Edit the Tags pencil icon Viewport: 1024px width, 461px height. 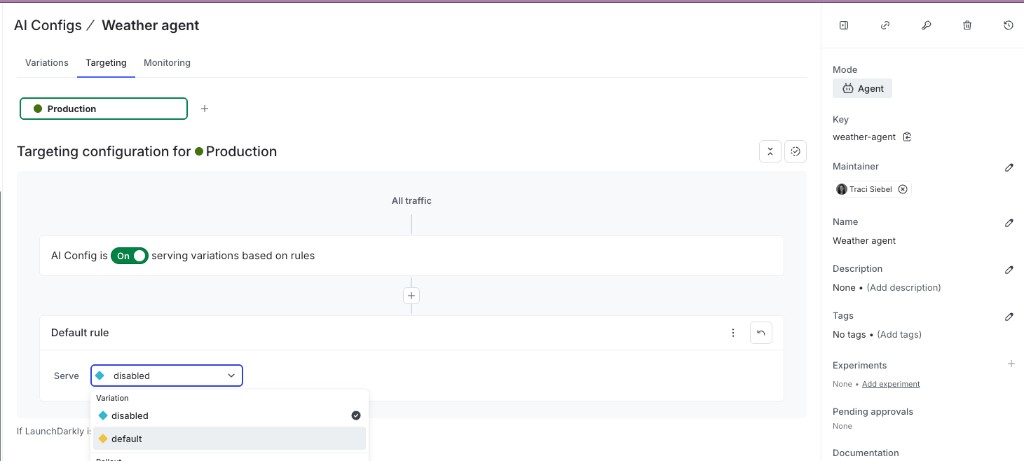[x=1009, y=317]
